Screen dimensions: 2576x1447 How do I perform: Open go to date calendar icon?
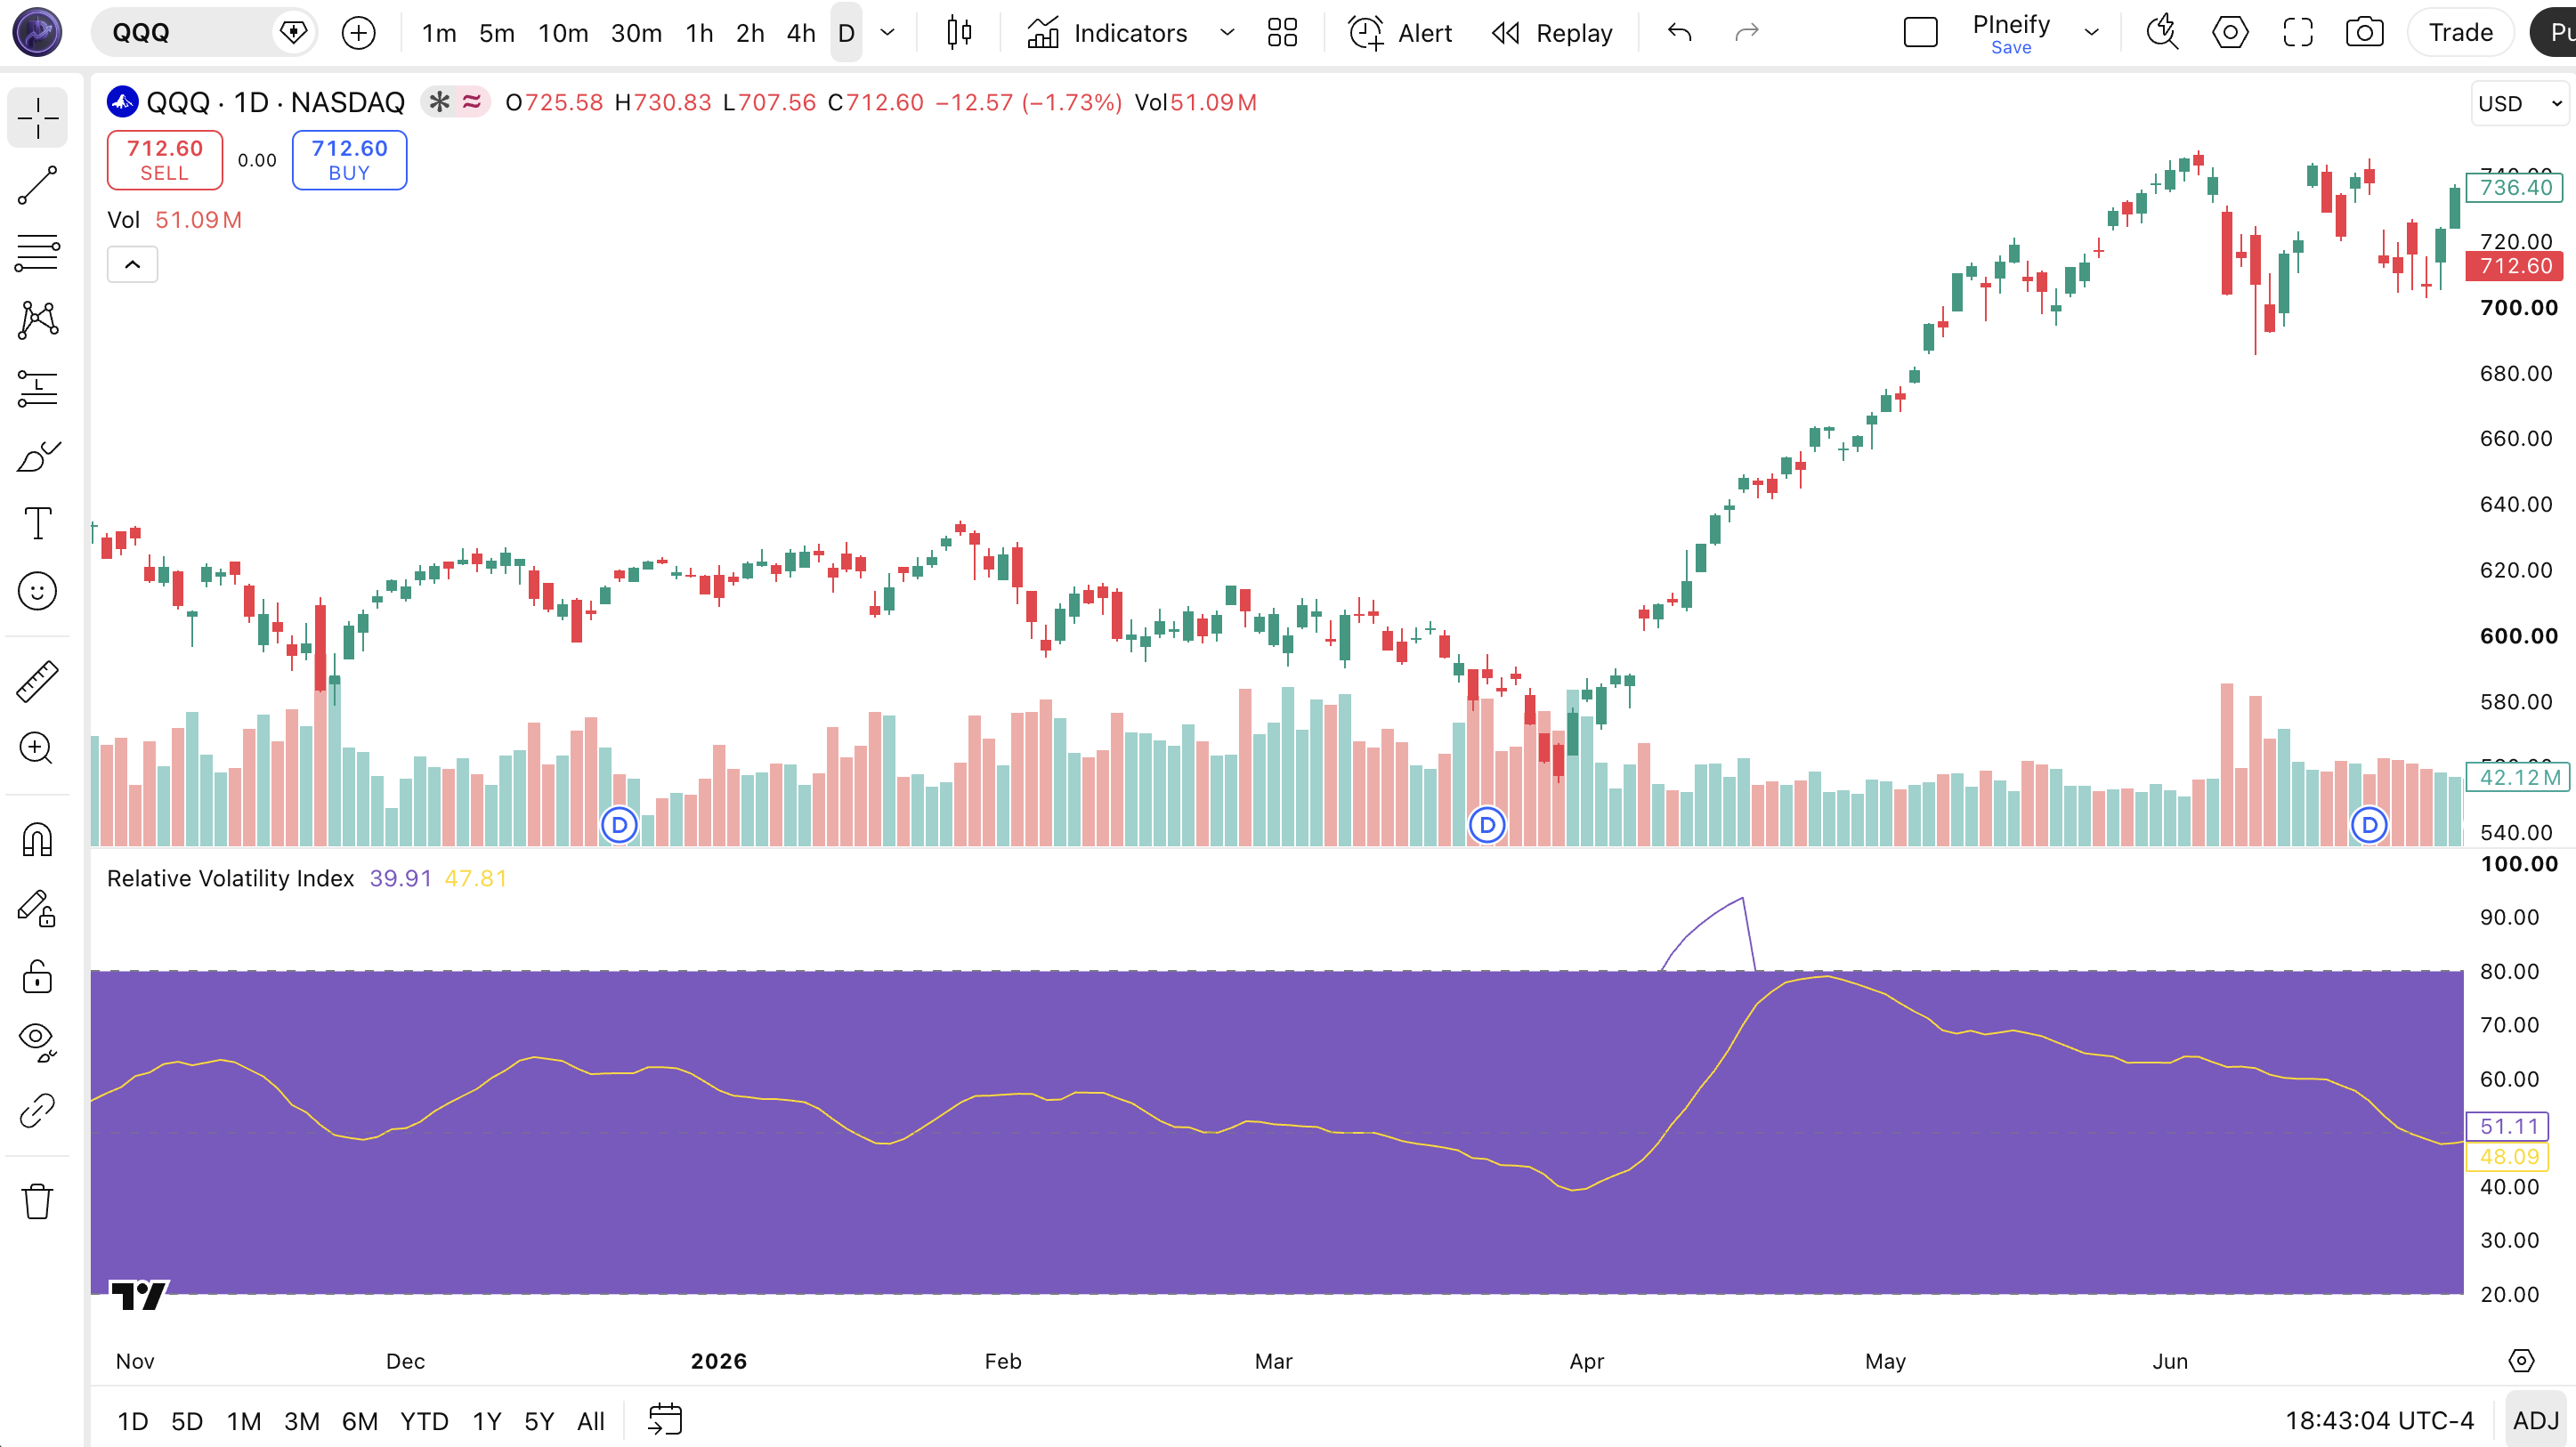(665, 1420)
